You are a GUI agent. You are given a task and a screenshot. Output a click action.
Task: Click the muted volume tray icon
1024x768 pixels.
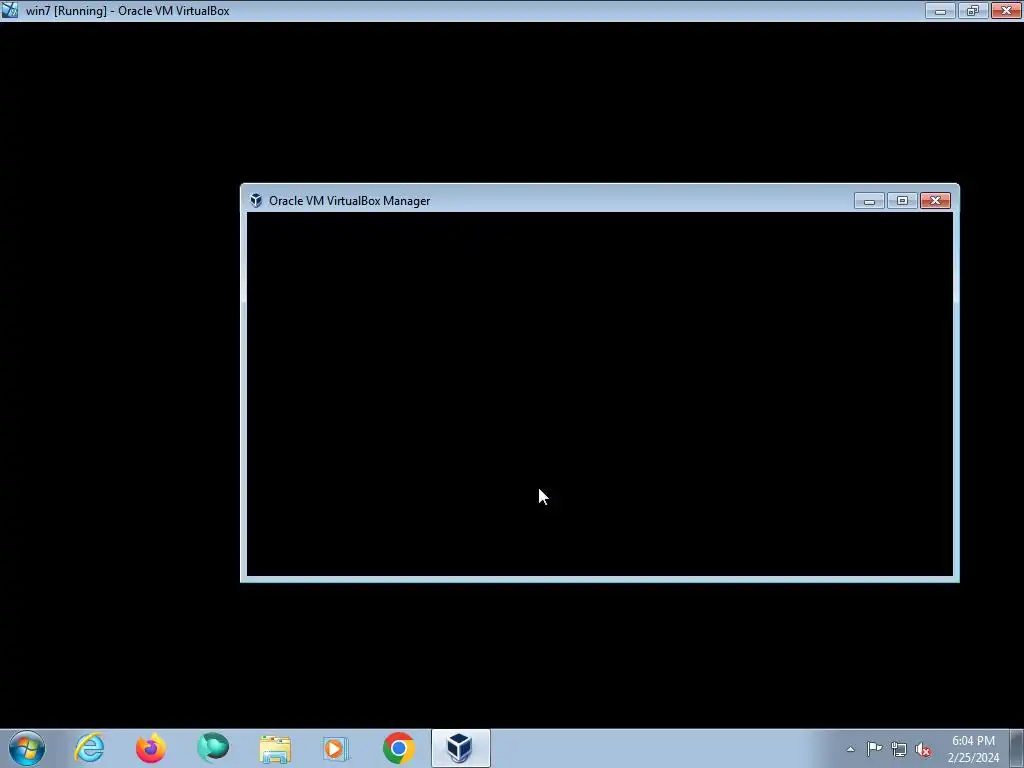tap(923, 749)
